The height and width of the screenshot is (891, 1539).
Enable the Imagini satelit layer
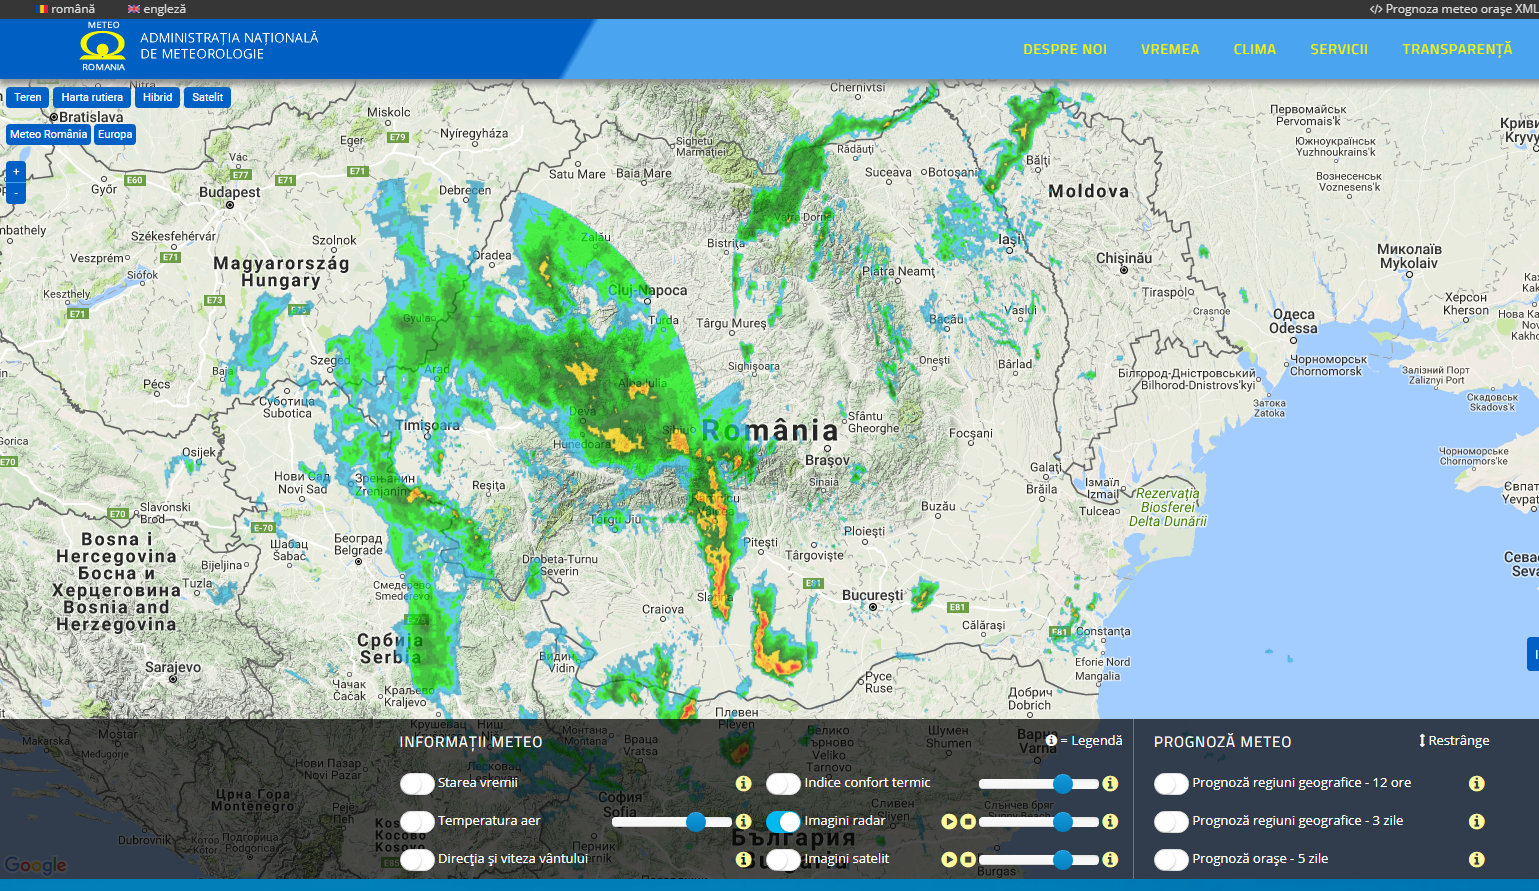click(783, 859)
